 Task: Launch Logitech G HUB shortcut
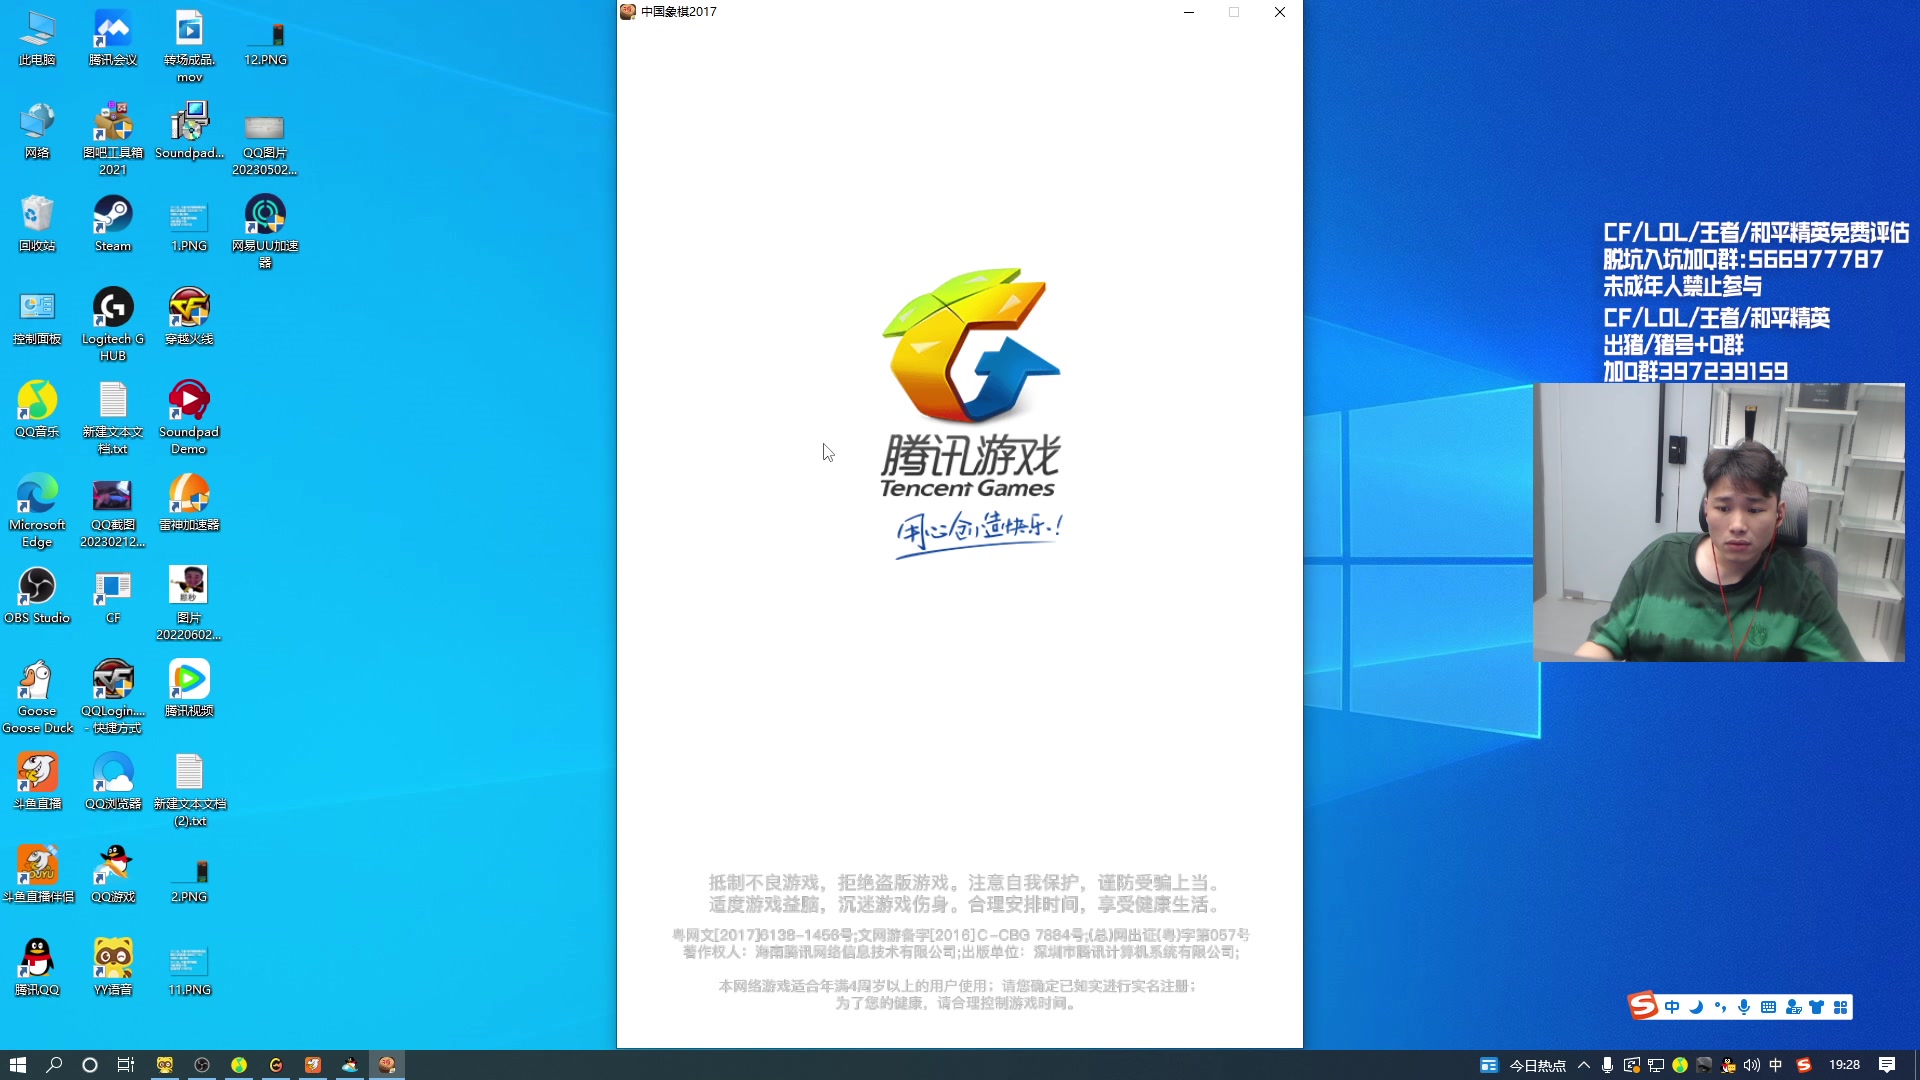[x=113, y=325]
